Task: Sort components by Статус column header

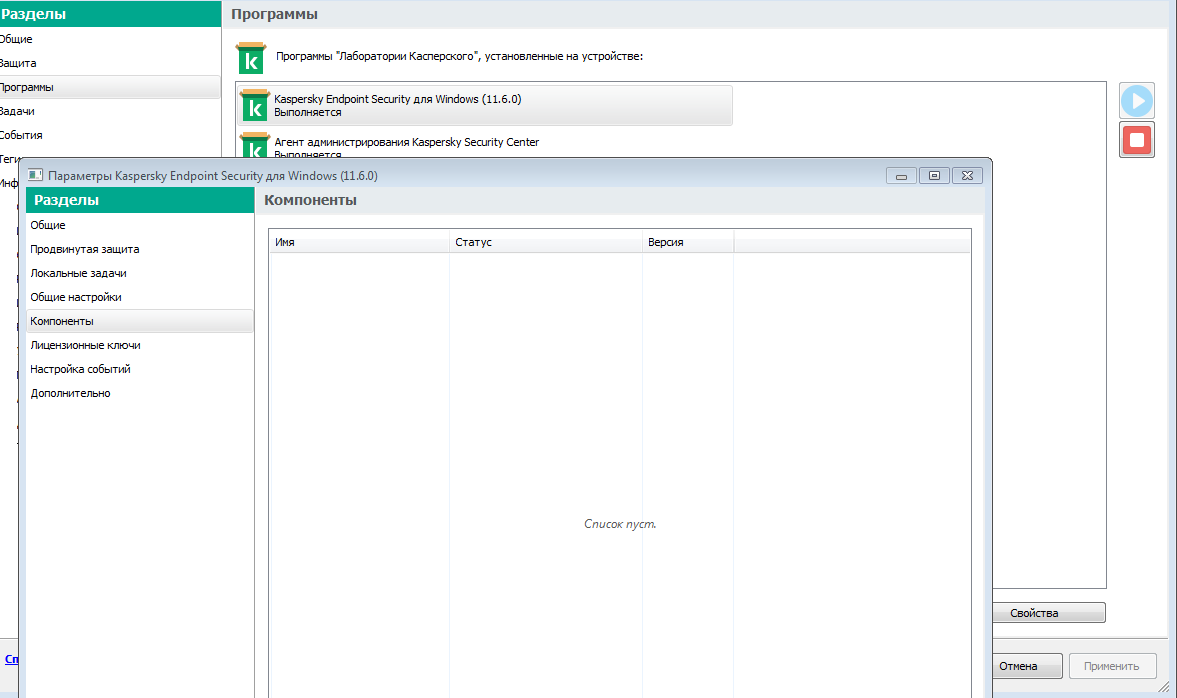Action: click(546, 242)
